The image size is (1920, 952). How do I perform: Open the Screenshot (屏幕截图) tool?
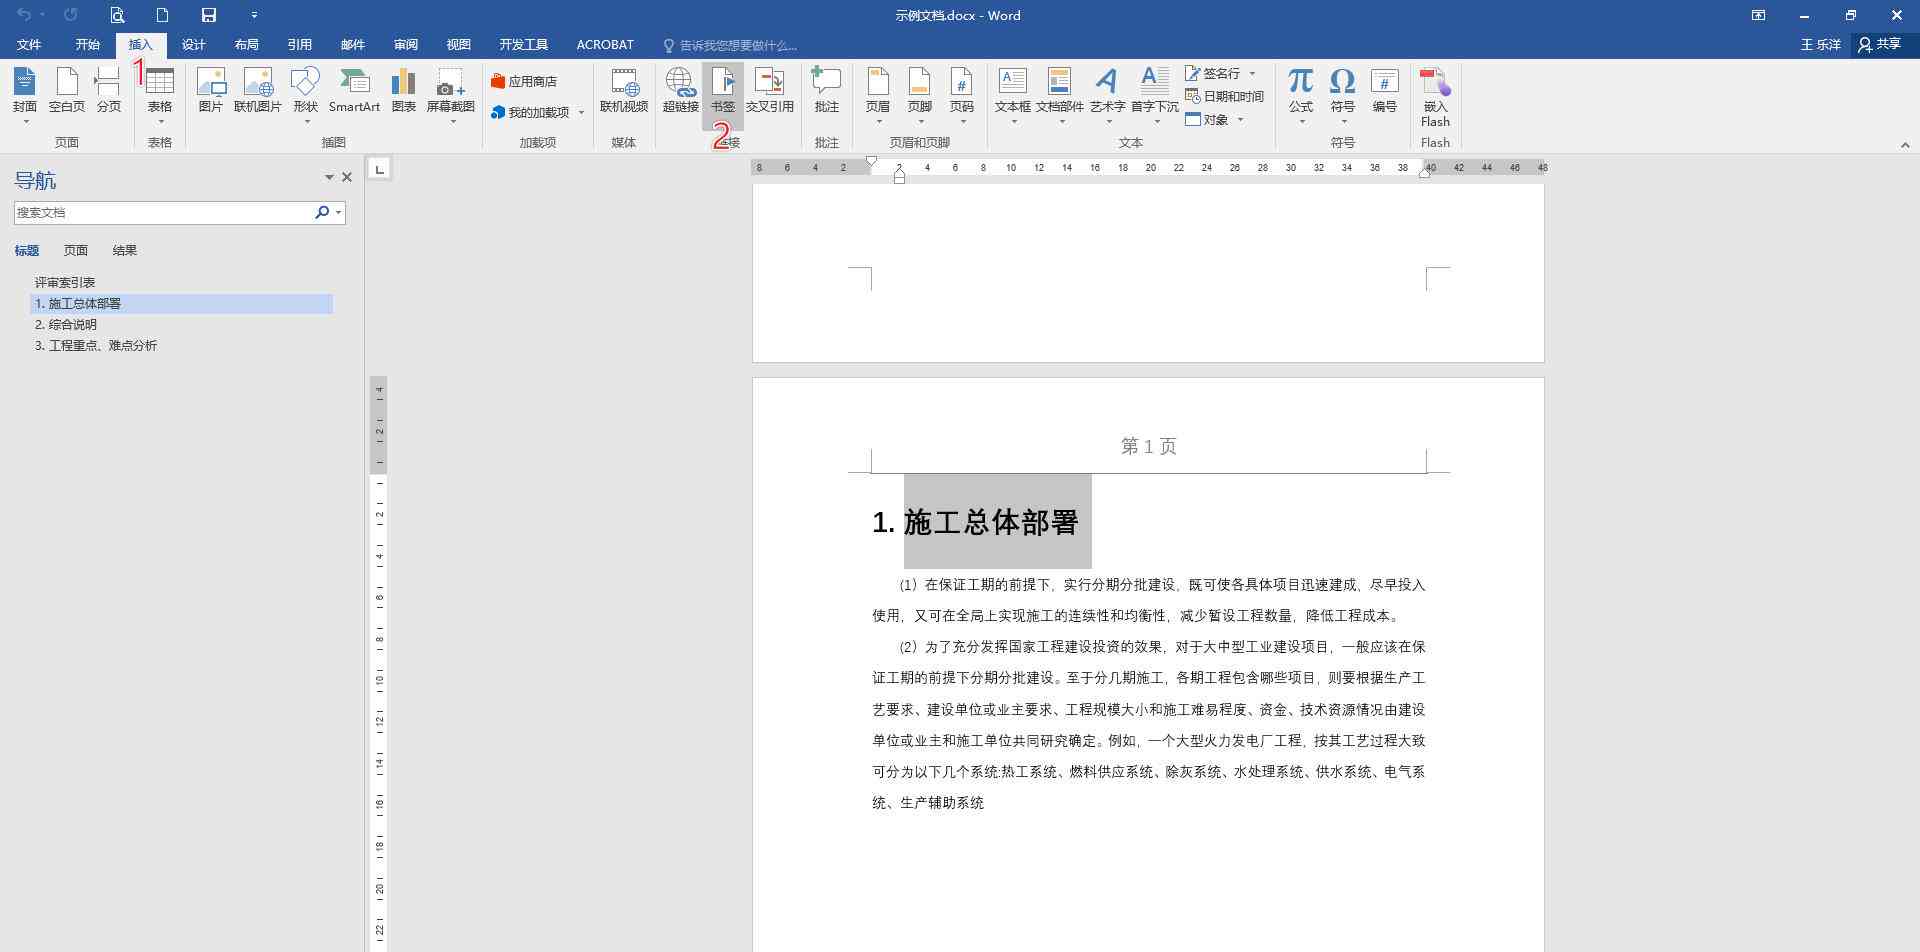coord(451,95)
